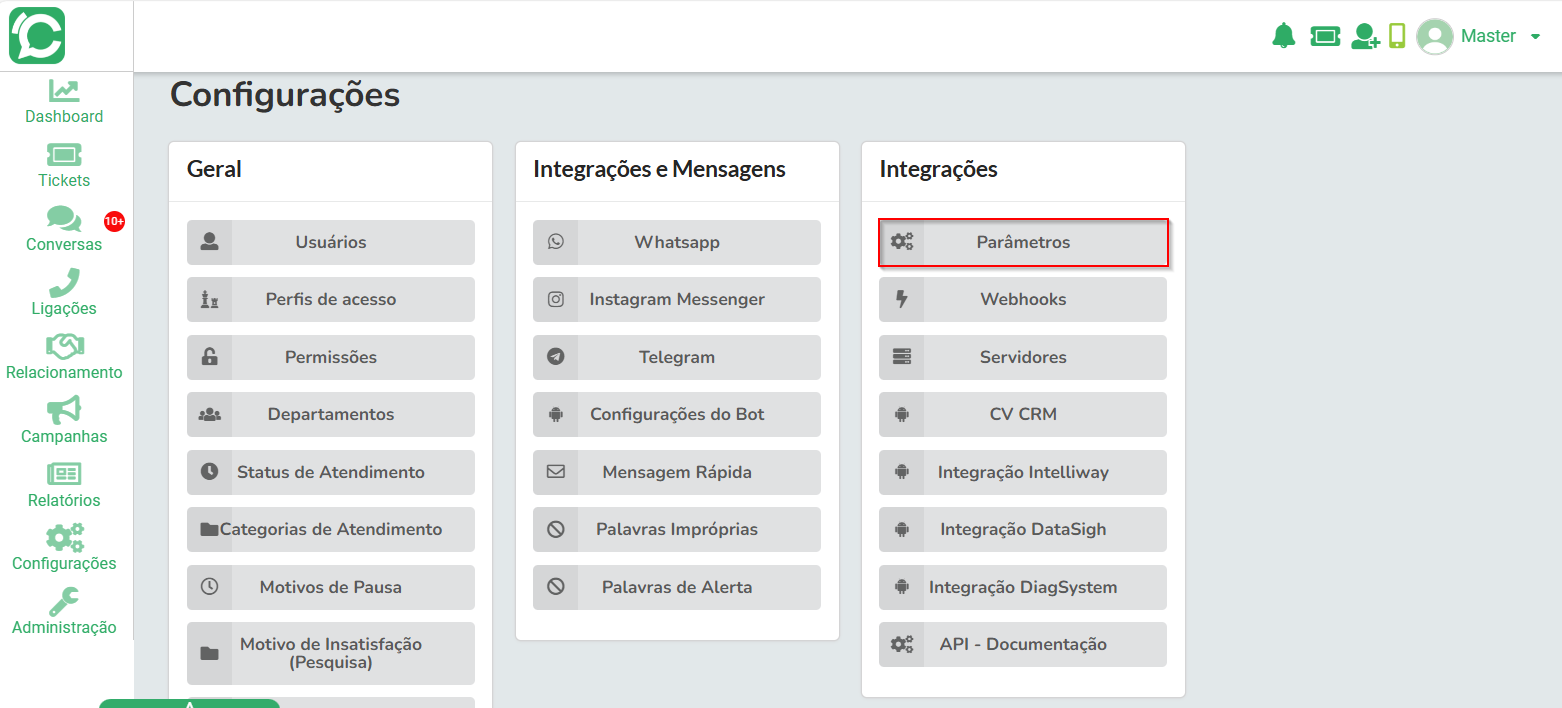
Task: Open Administração wrench menu
Action: [x=64, y=613]
